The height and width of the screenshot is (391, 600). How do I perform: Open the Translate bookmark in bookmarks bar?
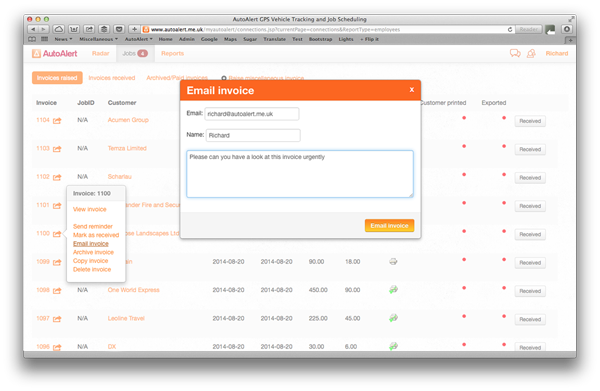274,39
